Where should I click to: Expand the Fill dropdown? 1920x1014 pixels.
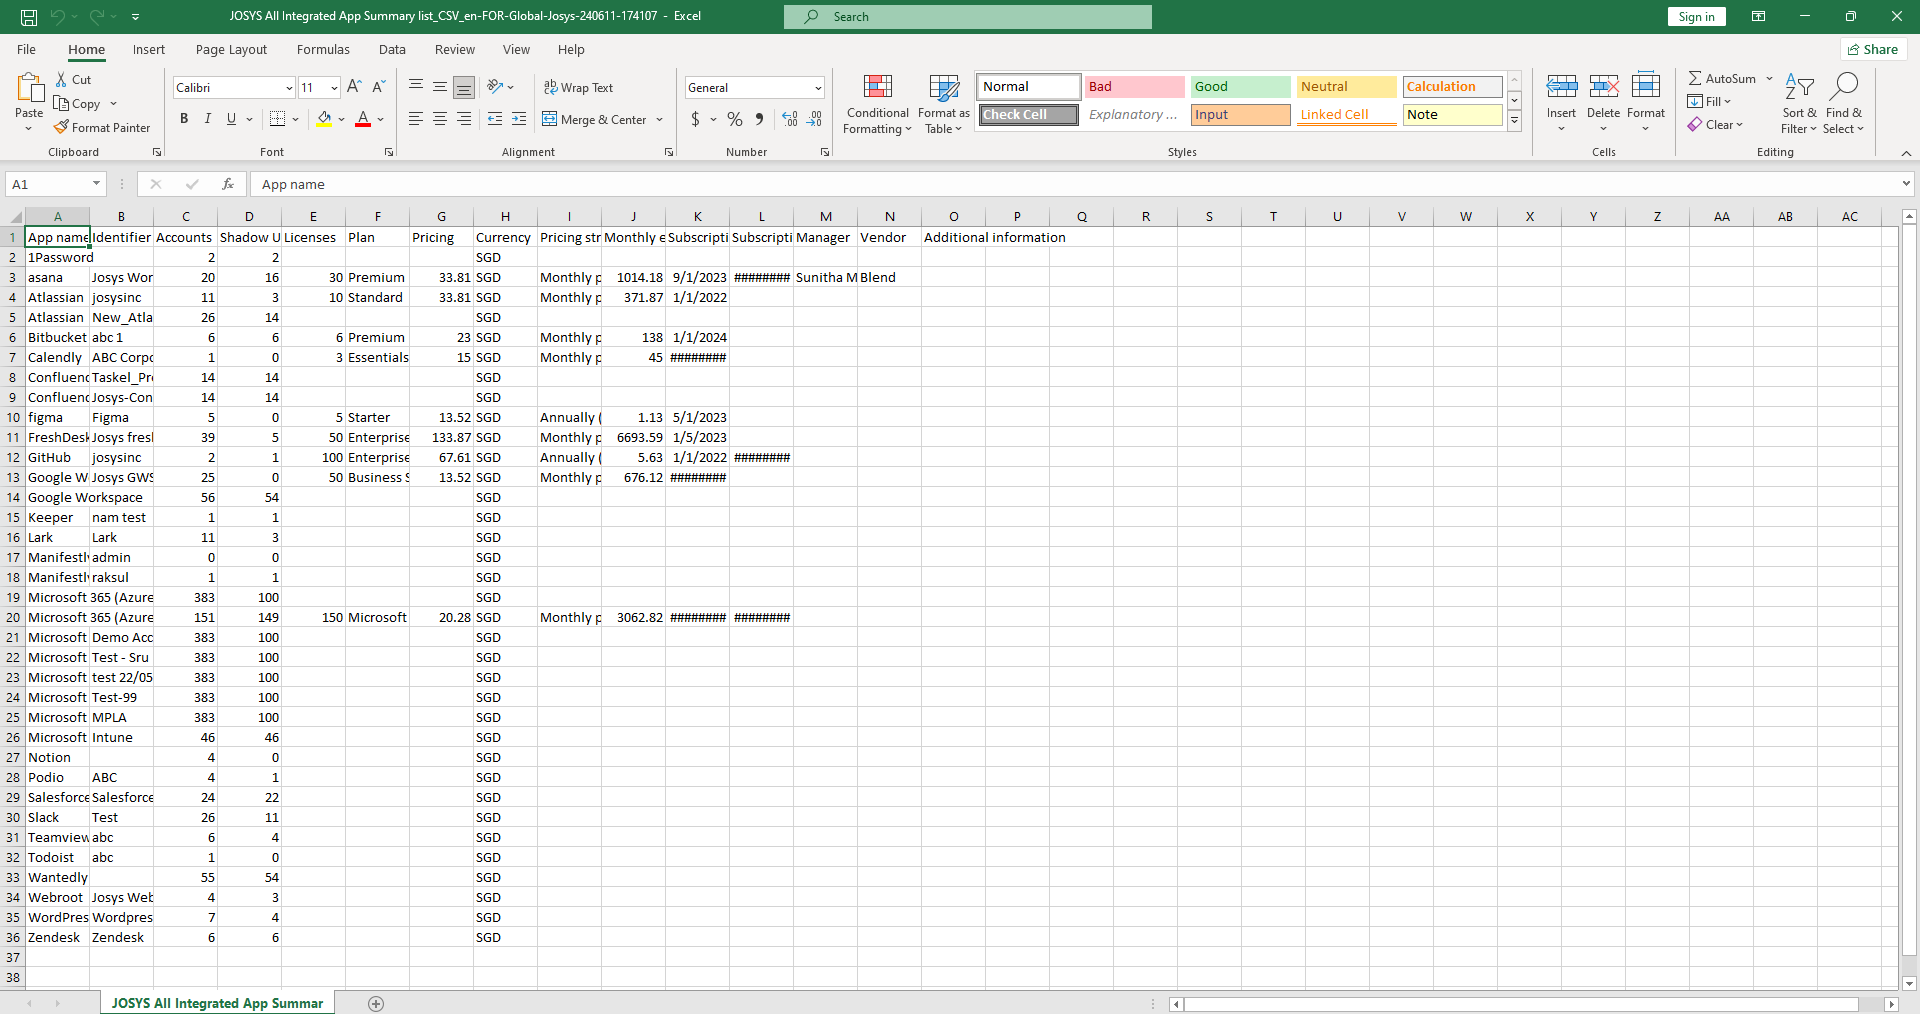coord(1727,101)
